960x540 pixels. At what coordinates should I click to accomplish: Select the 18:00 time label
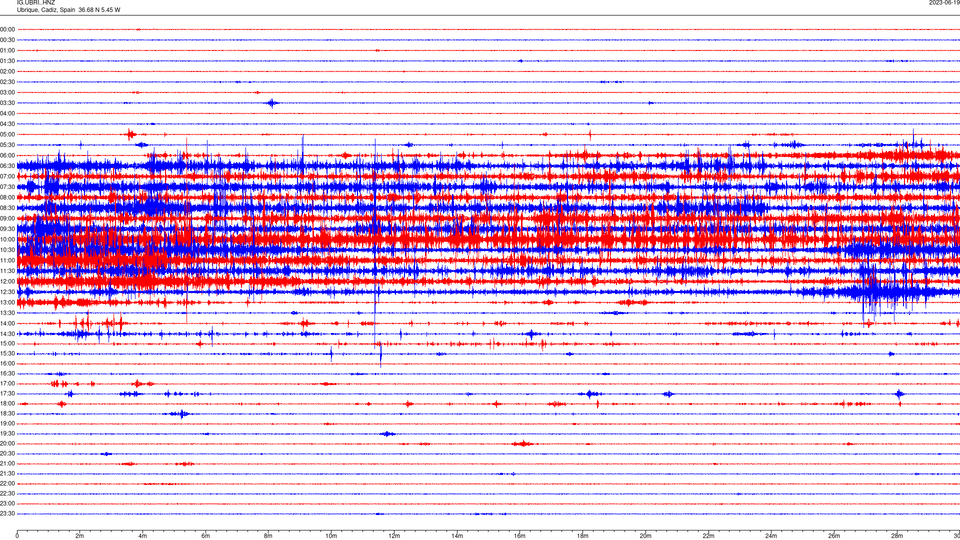click(x=7, y=403)
